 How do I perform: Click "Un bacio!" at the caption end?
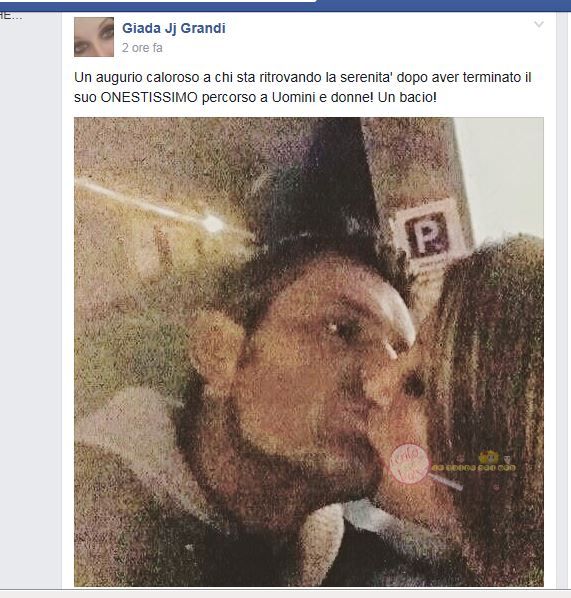point(407,98)
